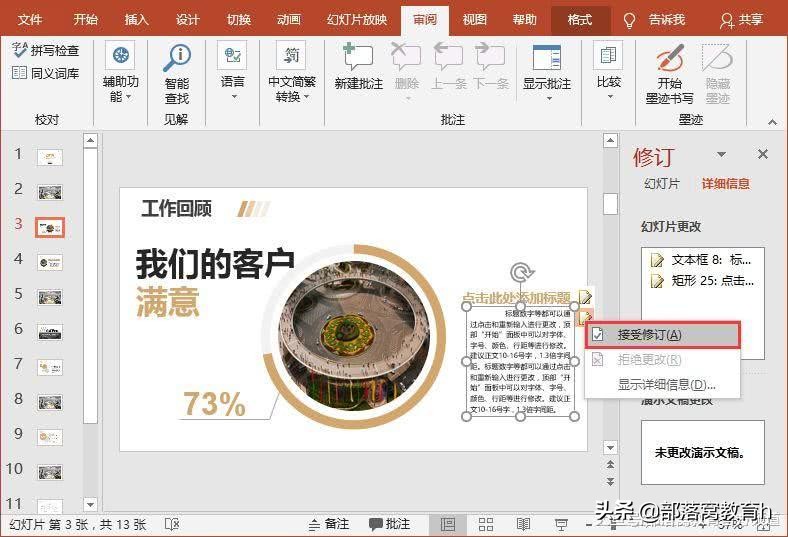Select slide 1 thumbnail
This screenshot has height=537, width=788.
(x=49, y=157)
